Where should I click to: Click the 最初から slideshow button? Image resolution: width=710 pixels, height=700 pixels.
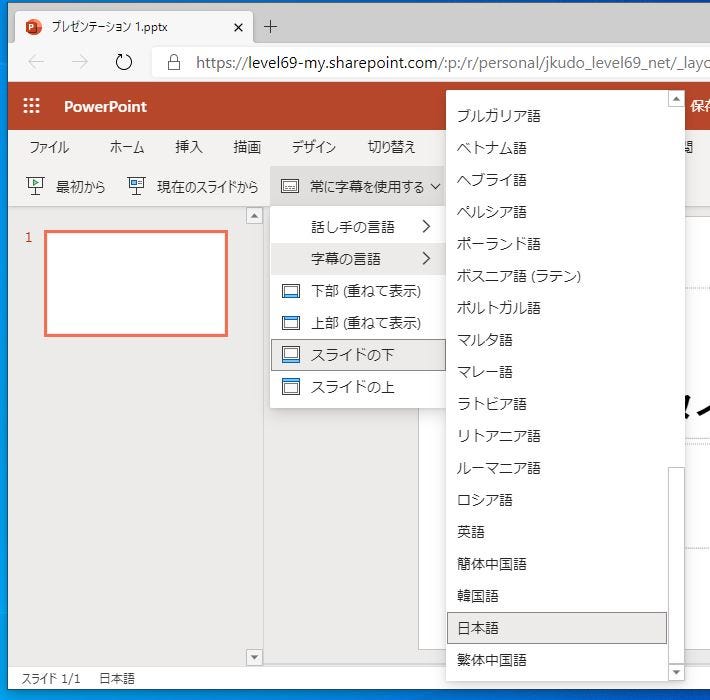tap(66, 186)
